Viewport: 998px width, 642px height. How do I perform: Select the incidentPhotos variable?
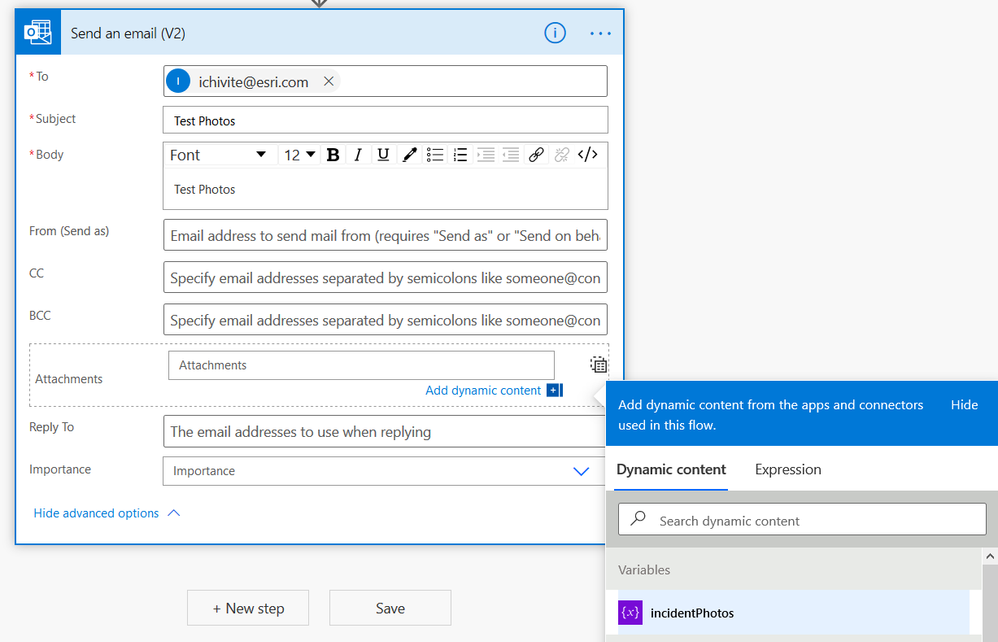pyautogui.click(x=793, y=613)
